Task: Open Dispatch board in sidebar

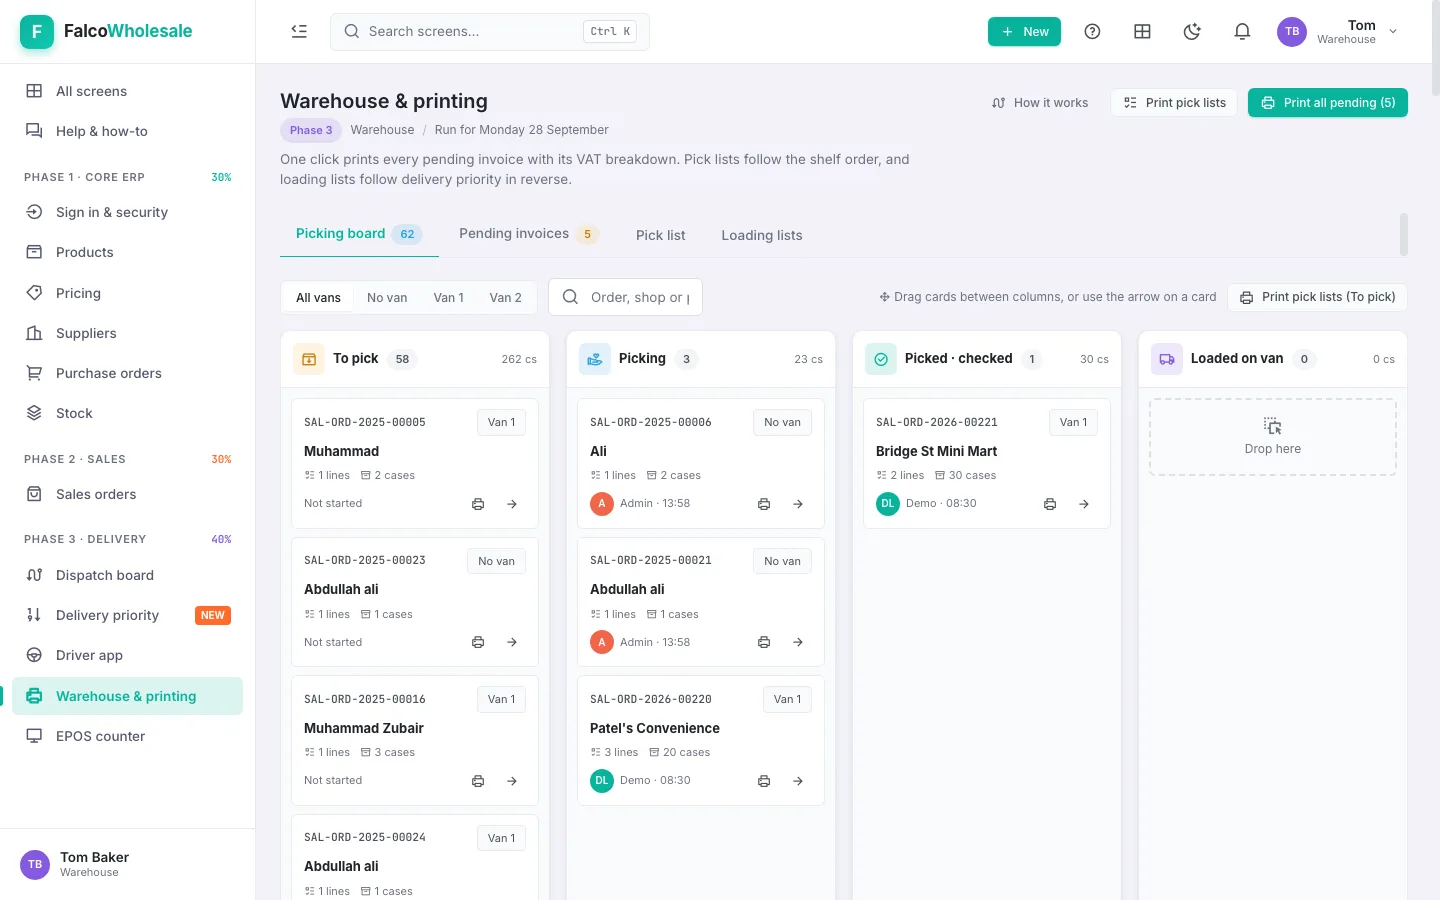Action: [x=127, y=575]
